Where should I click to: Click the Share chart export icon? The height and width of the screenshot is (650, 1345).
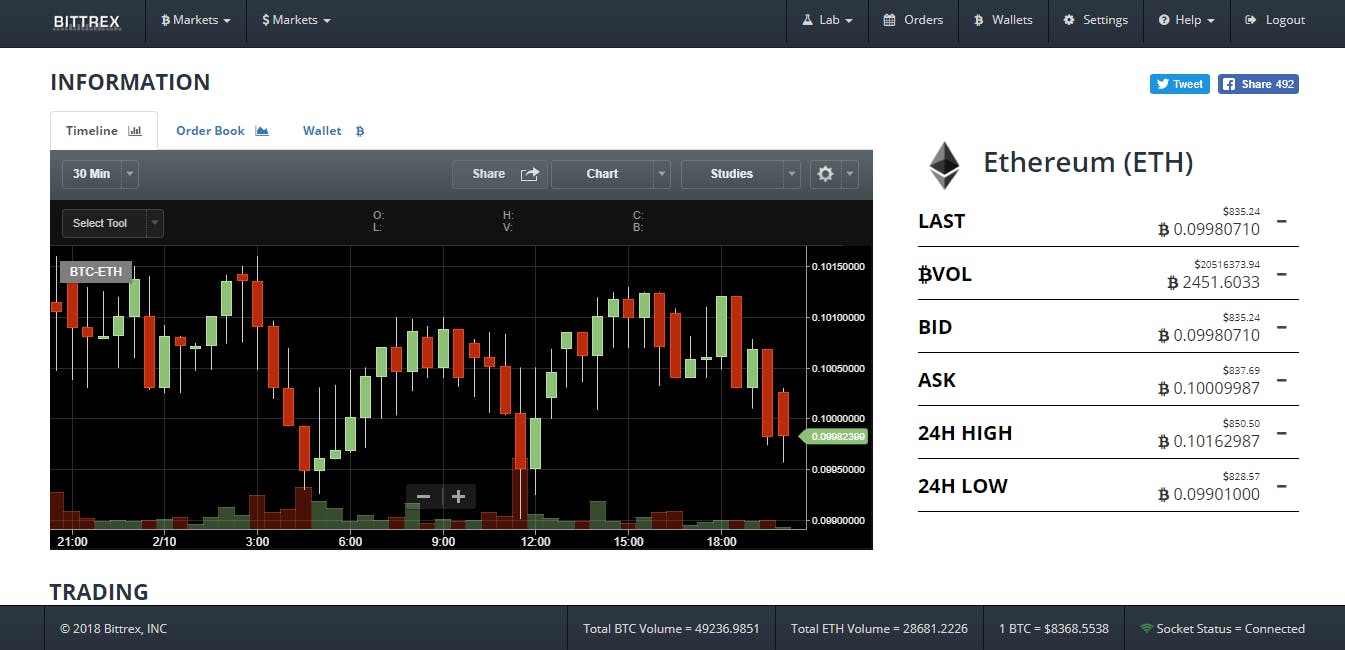(529, 173)
